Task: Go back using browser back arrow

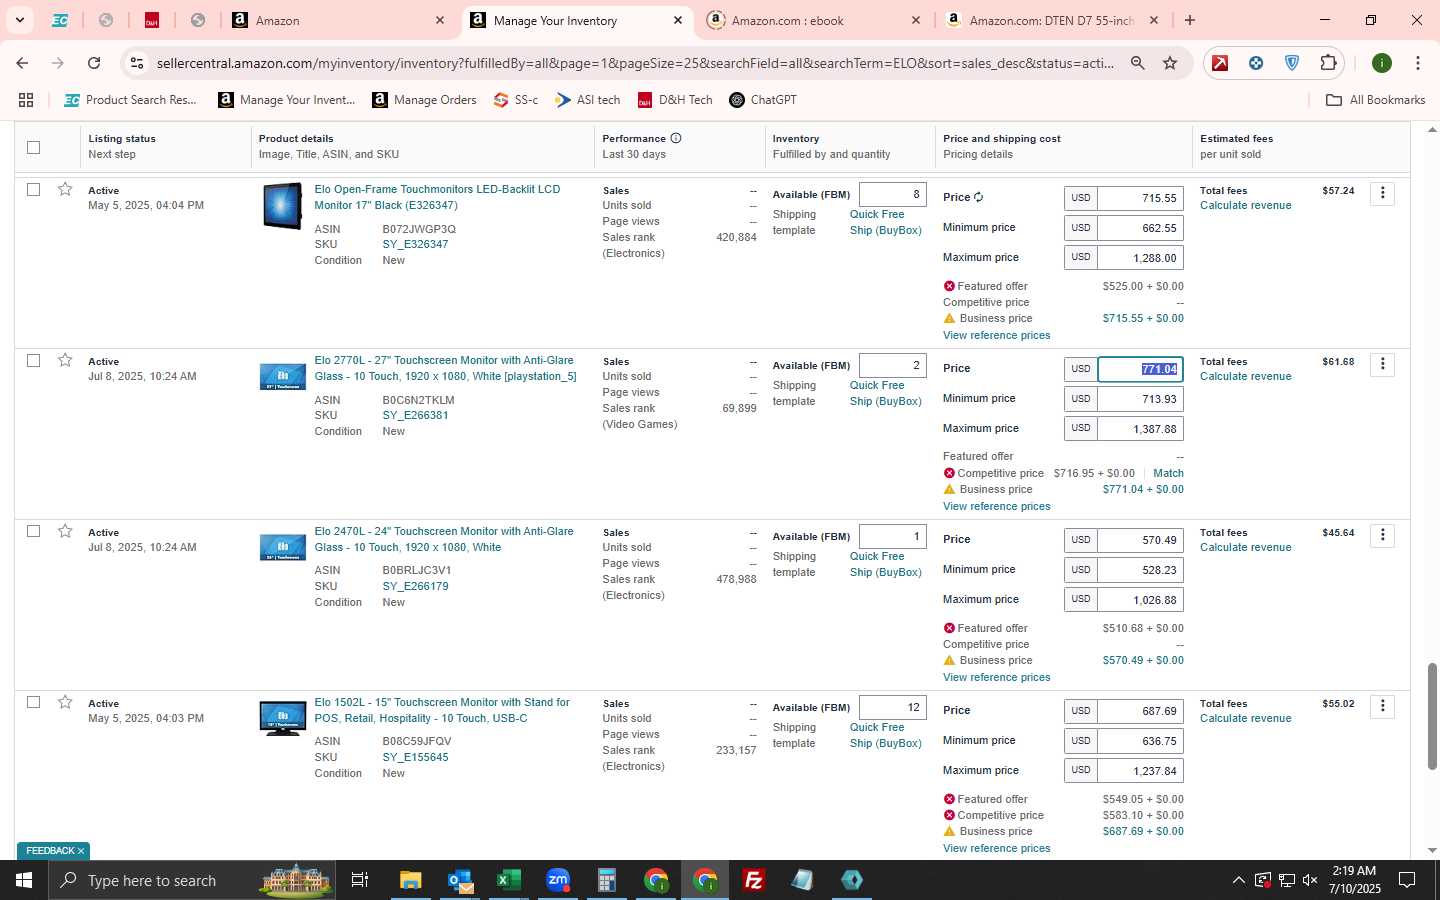Action: click(x=22, y=63)
